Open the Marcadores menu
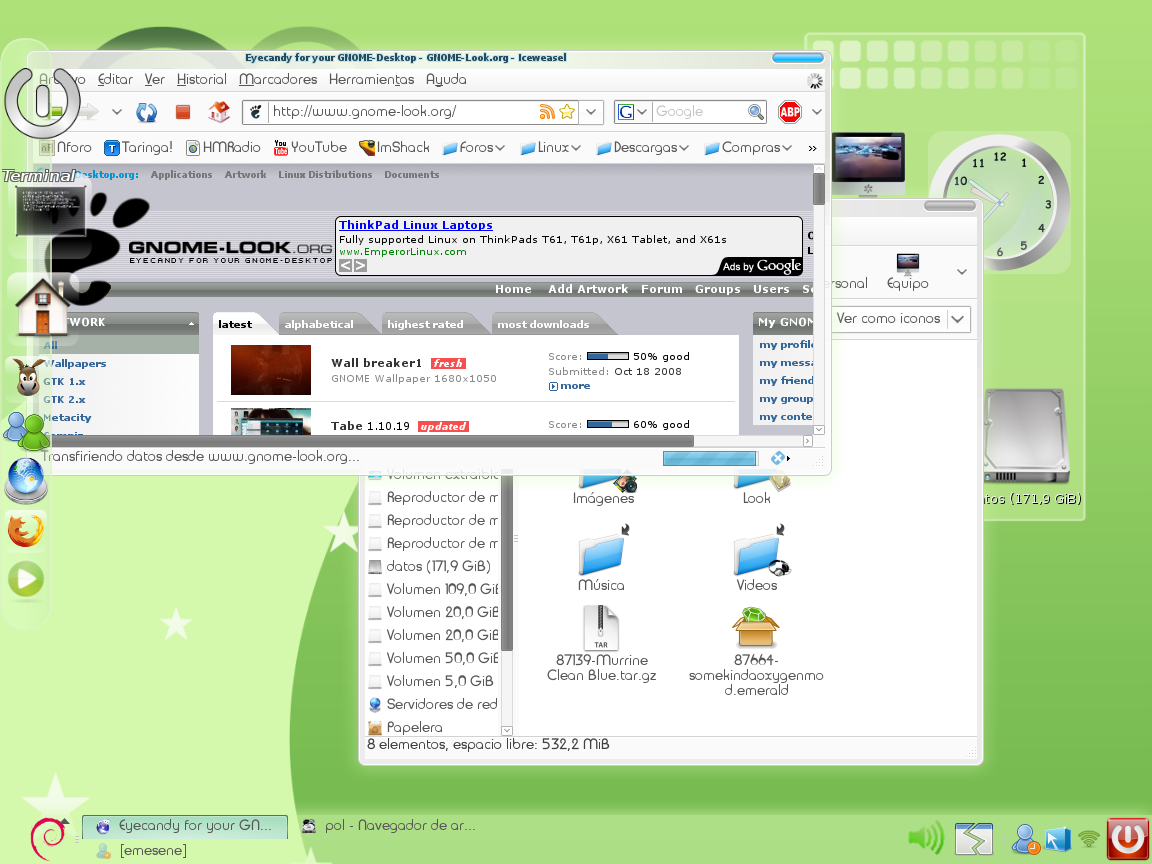1152x864 pixels. click(x=278, y=79)
